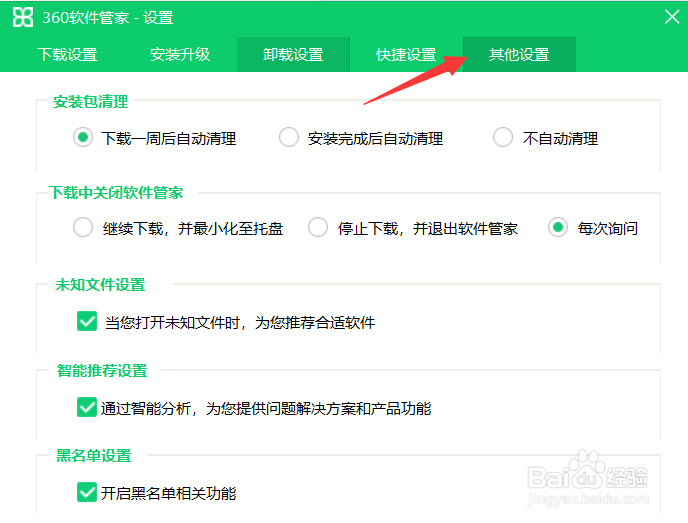Viewport: 688px width, 523px height.
Task: Select 不自动清理 radio option
Action: [503, 137]
